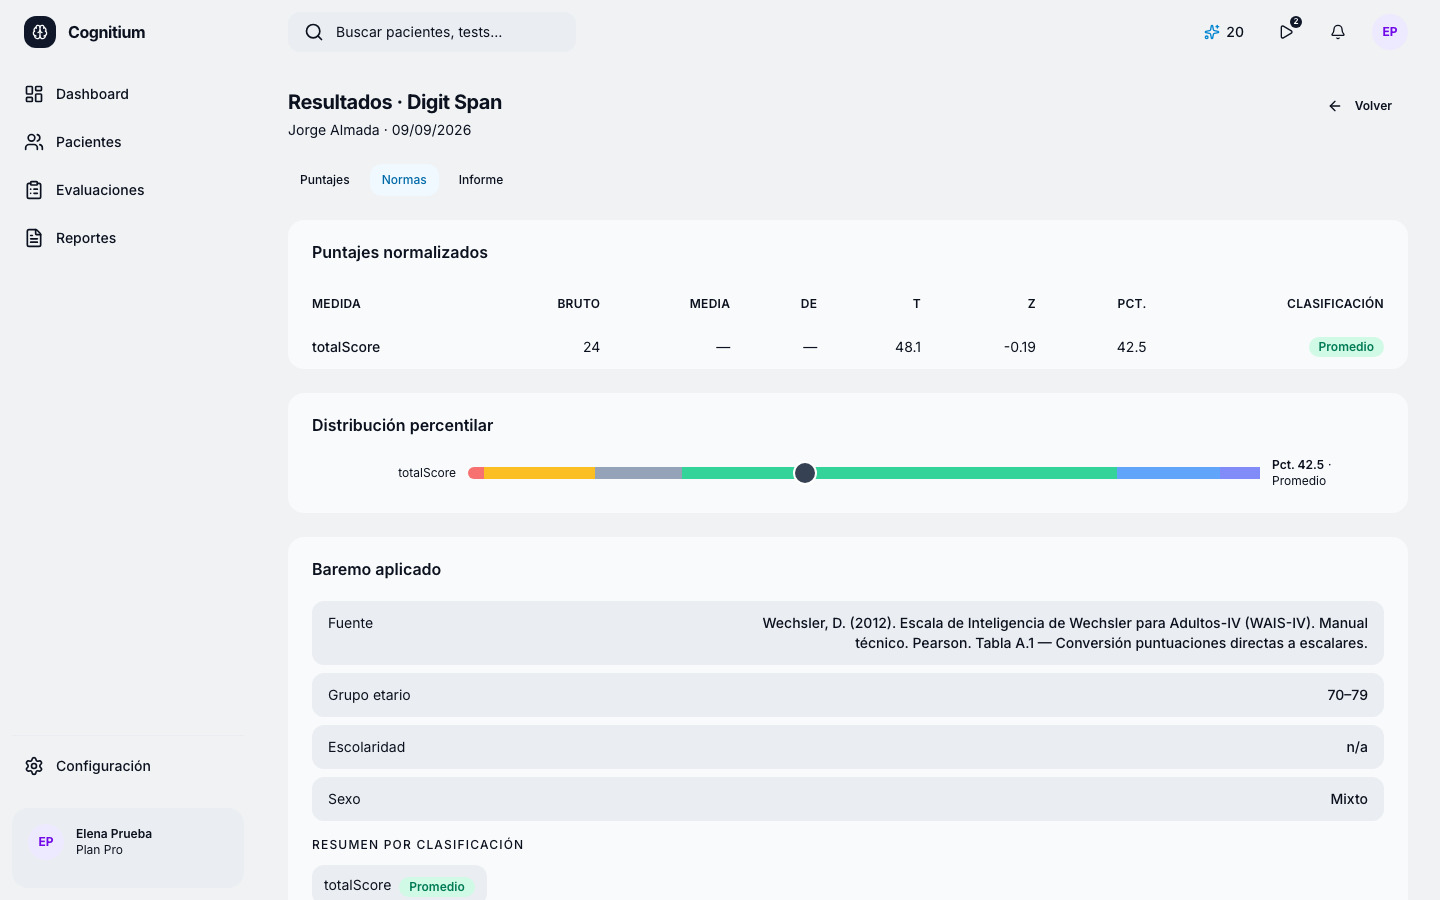Click the Z score -0.19
Viewport: 1440px width, 900px height.
click(1020, 347)
